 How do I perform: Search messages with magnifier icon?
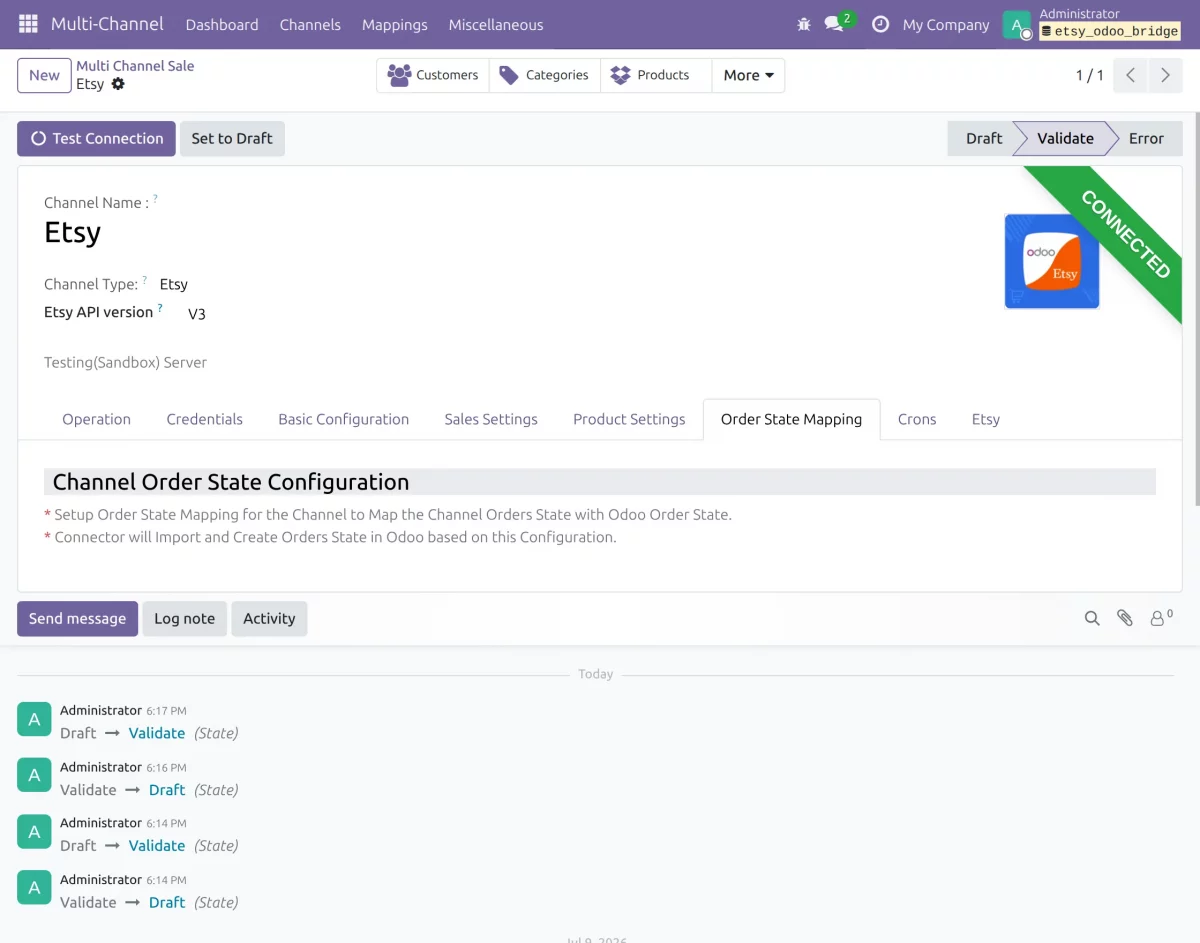click(x=1092, y=618)
